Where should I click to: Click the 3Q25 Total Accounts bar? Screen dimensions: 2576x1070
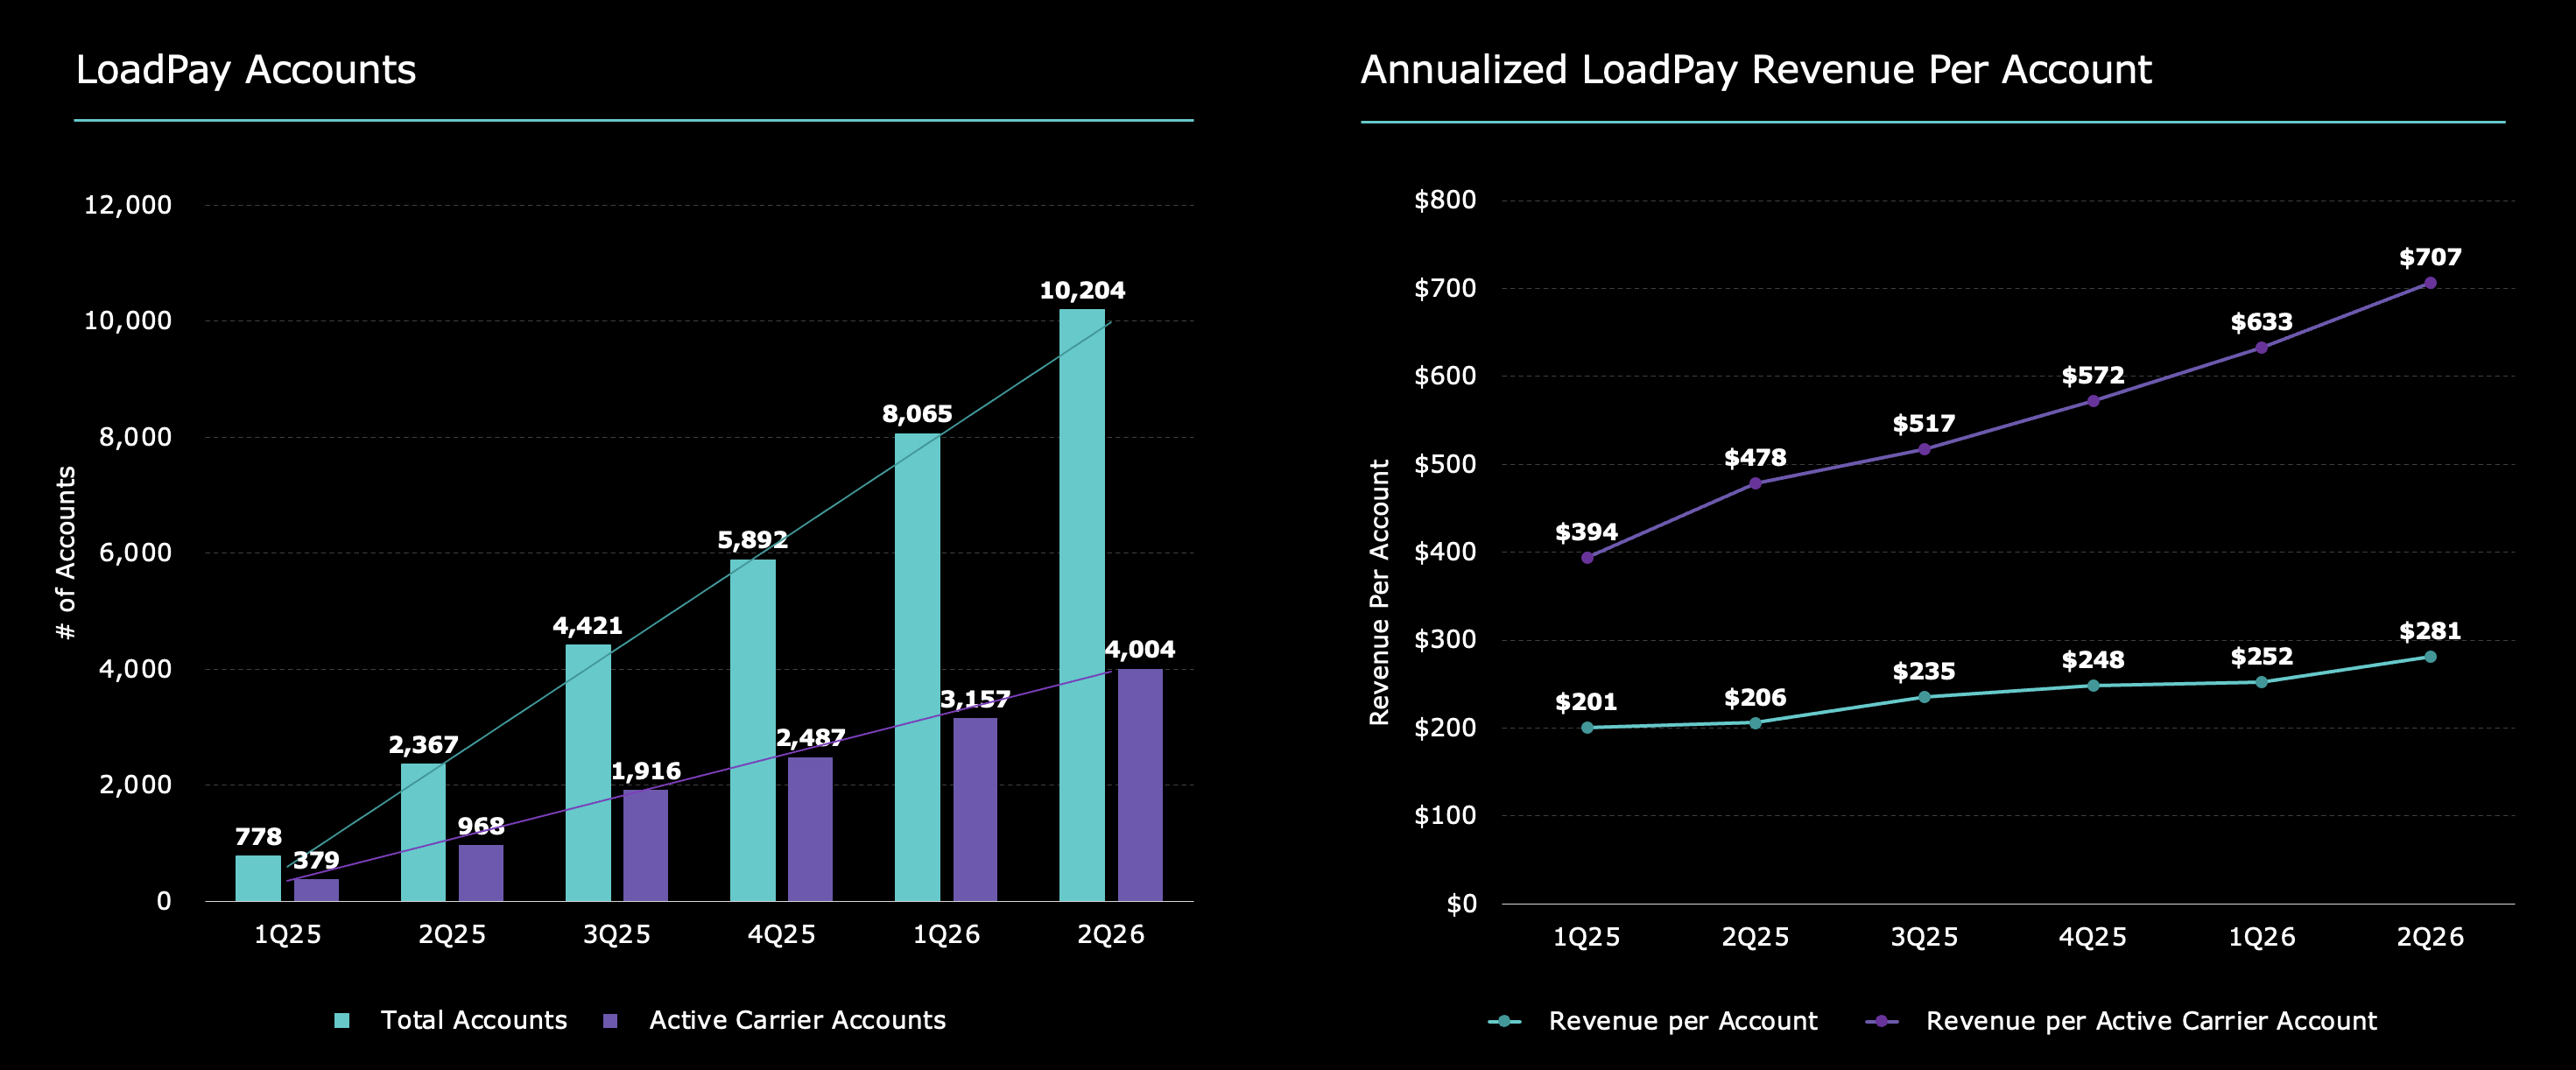tap(588, 773)
